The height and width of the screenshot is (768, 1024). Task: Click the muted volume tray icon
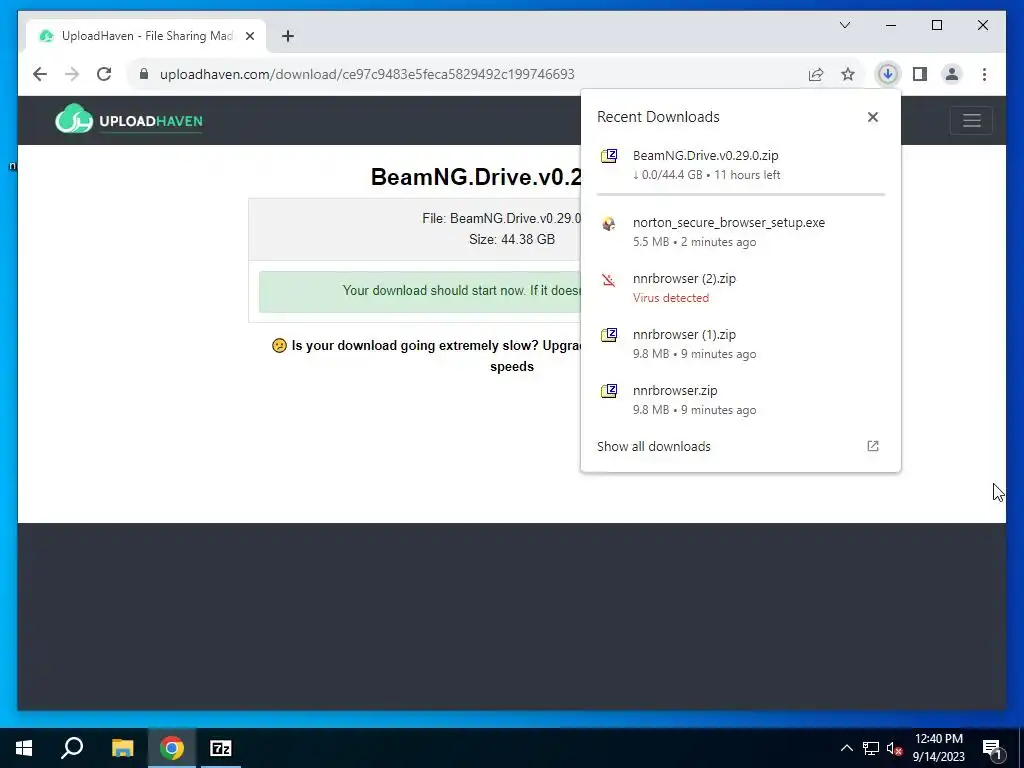(894, 748)
